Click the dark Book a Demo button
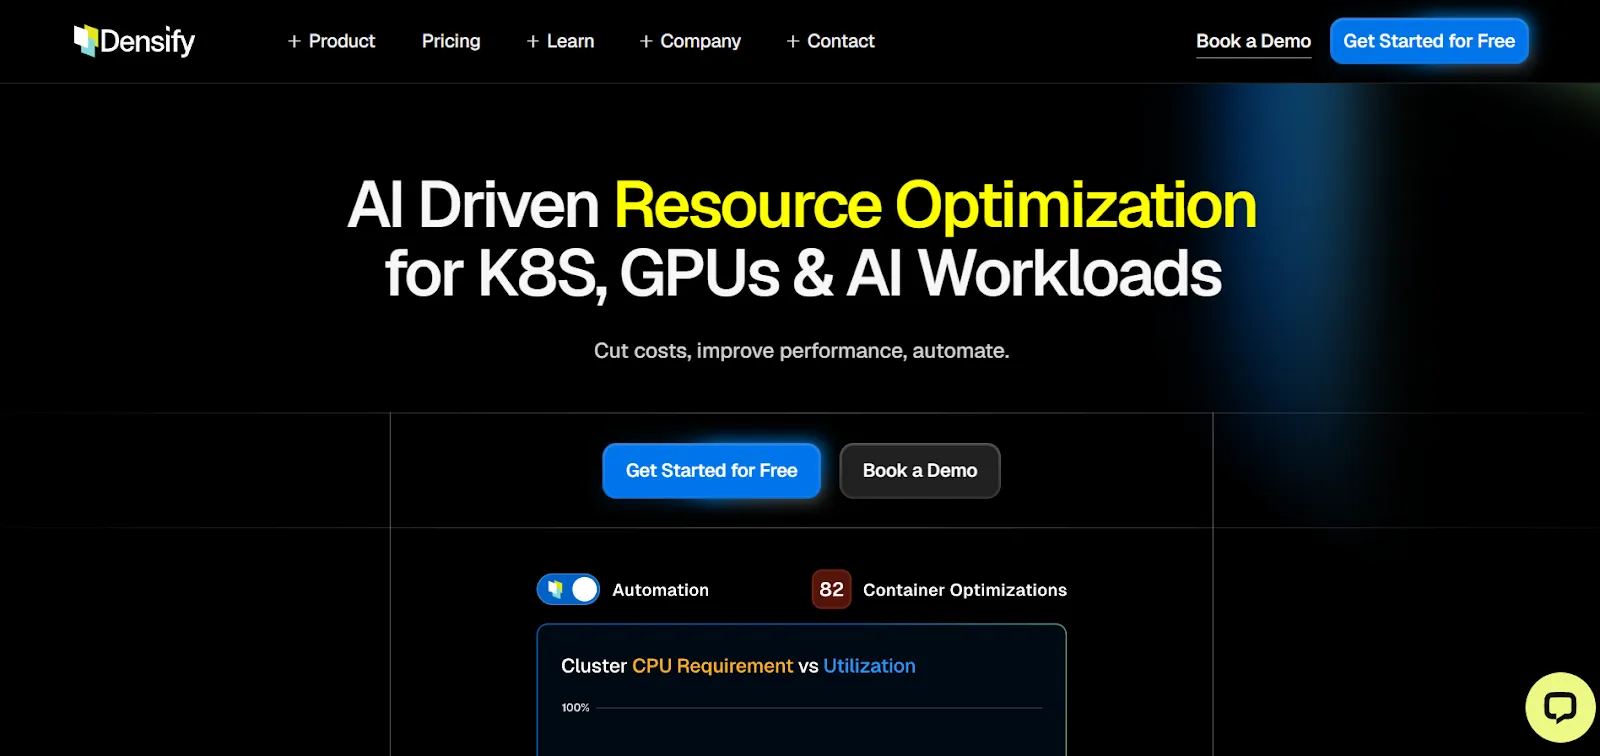Viewport: 1600px width, 756px height. coord(920,470)
